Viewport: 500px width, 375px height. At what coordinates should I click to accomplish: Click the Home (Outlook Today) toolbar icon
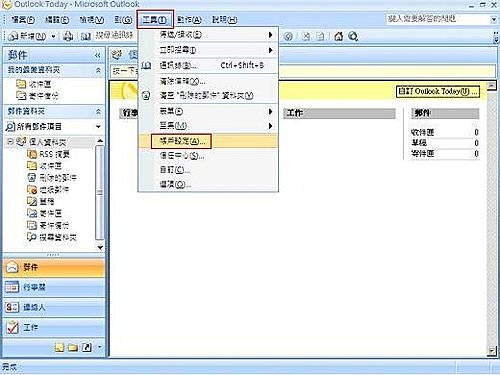(338, 36)
